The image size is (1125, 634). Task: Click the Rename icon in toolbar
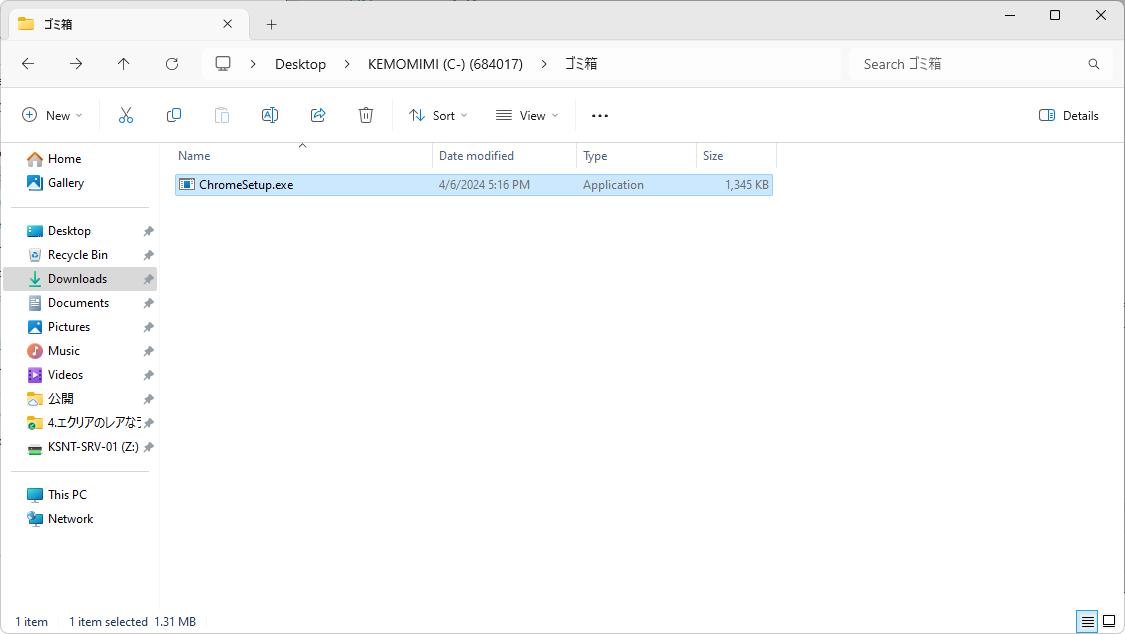pos(270,116)
